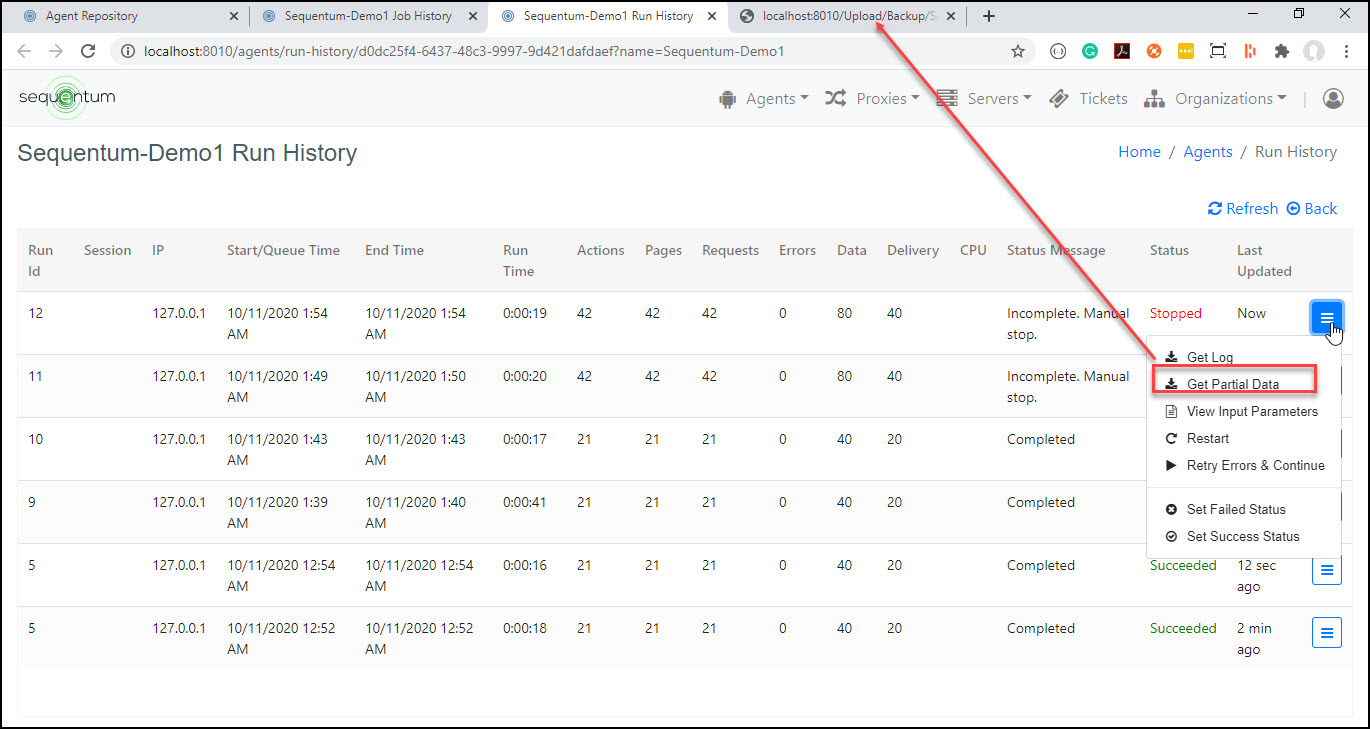Bookmark this page with star icon

pyautogui.click(x=1018, y=51)
